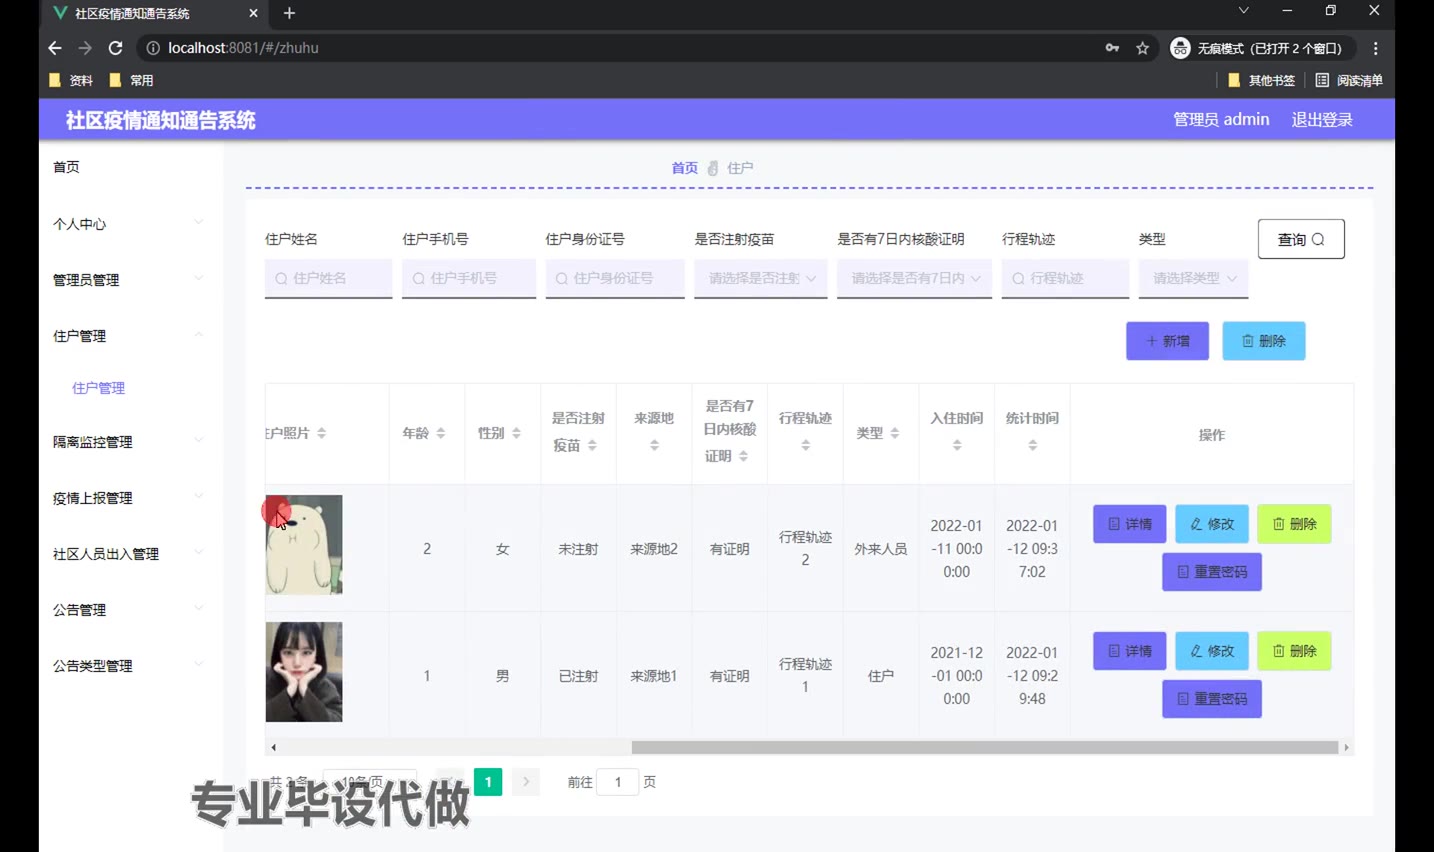Click the blue 删除 batch delete button

(1263, 341)
